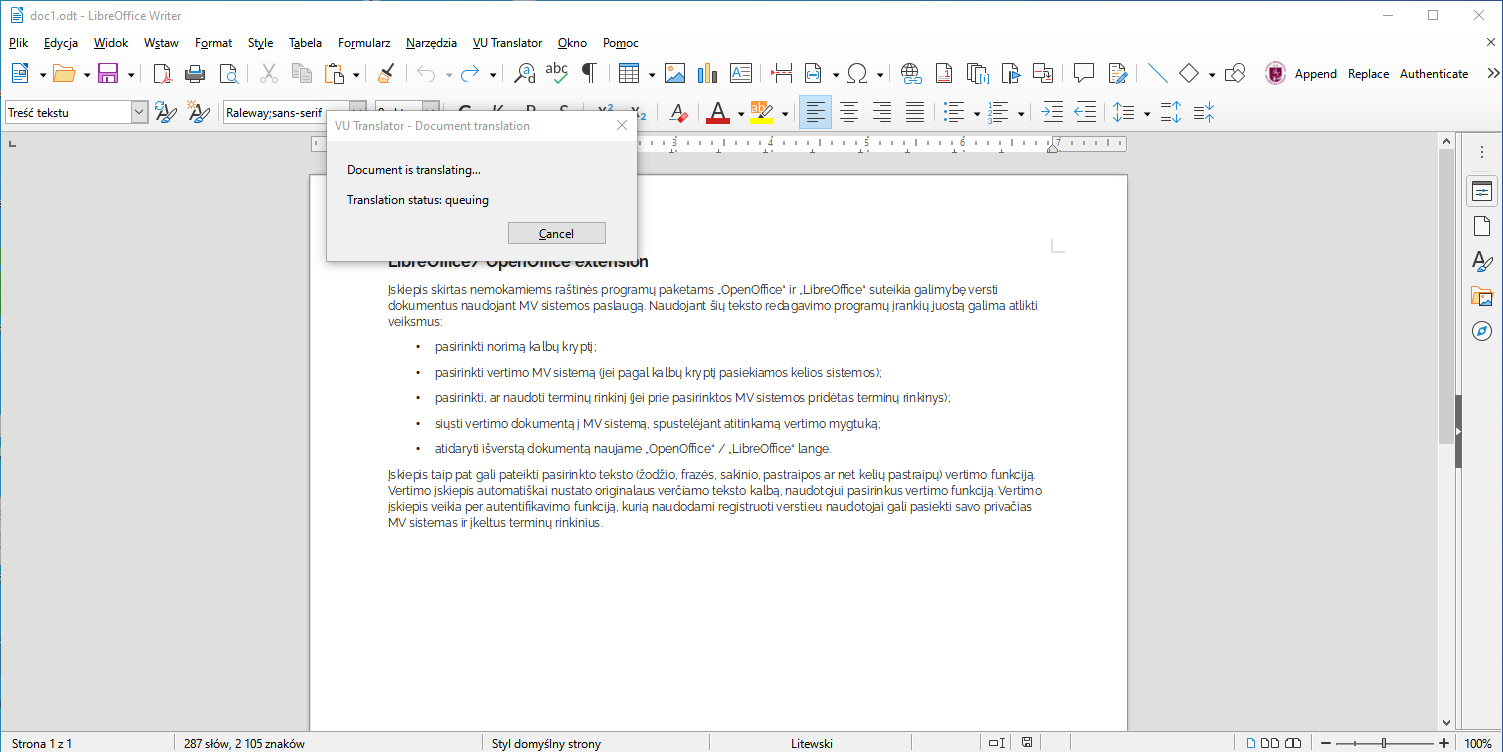This screenshot has height=752, width=1503.
Task: Insert a comment
Action: [1084, 73]
